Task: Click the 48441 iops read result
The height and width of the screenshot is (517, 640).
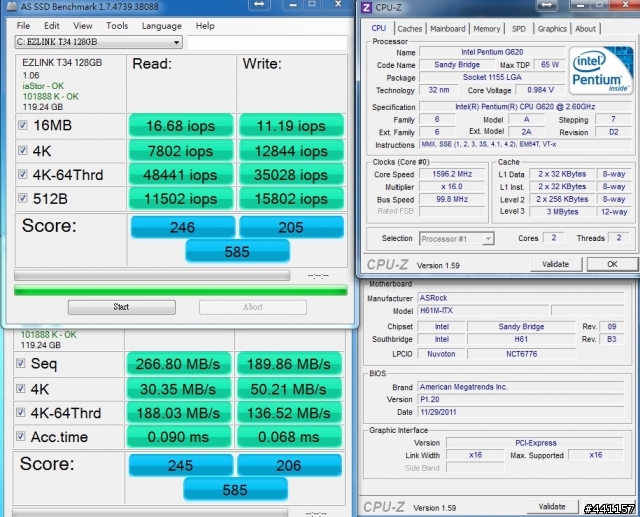Action: (181, 175)
